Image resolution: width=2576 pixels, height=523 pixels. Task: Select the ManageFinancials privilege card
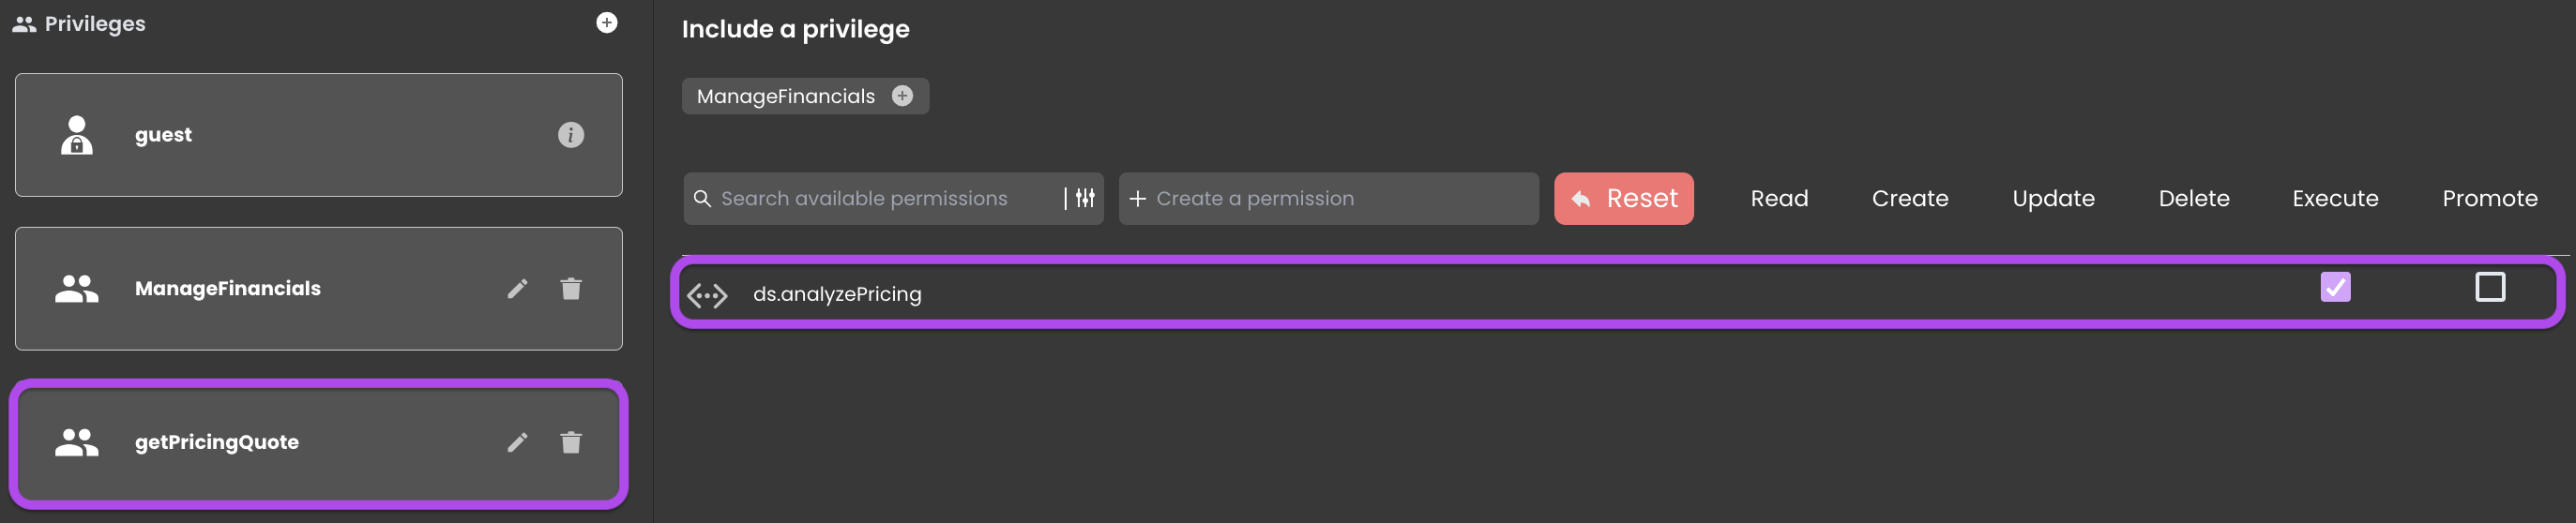(319, 289)
